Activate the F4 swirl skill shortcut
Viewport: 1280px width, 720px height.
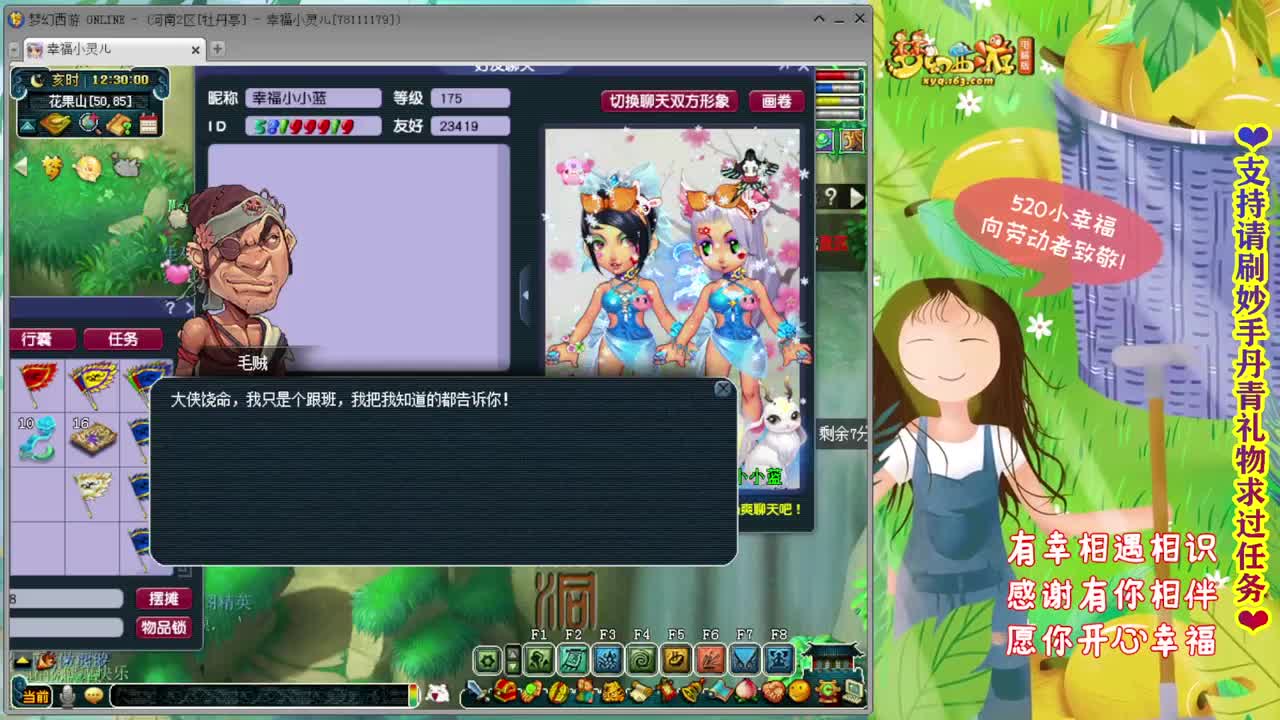[x=642, y=659]
